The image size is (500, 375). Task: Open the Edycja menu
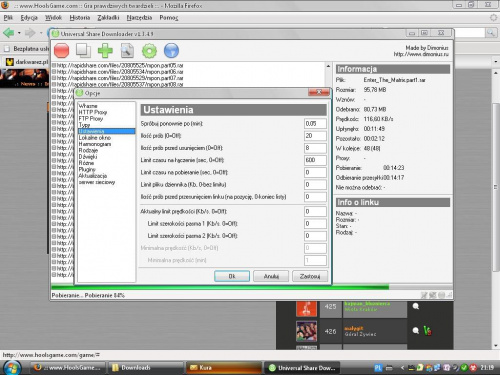[x=29, y=18]
